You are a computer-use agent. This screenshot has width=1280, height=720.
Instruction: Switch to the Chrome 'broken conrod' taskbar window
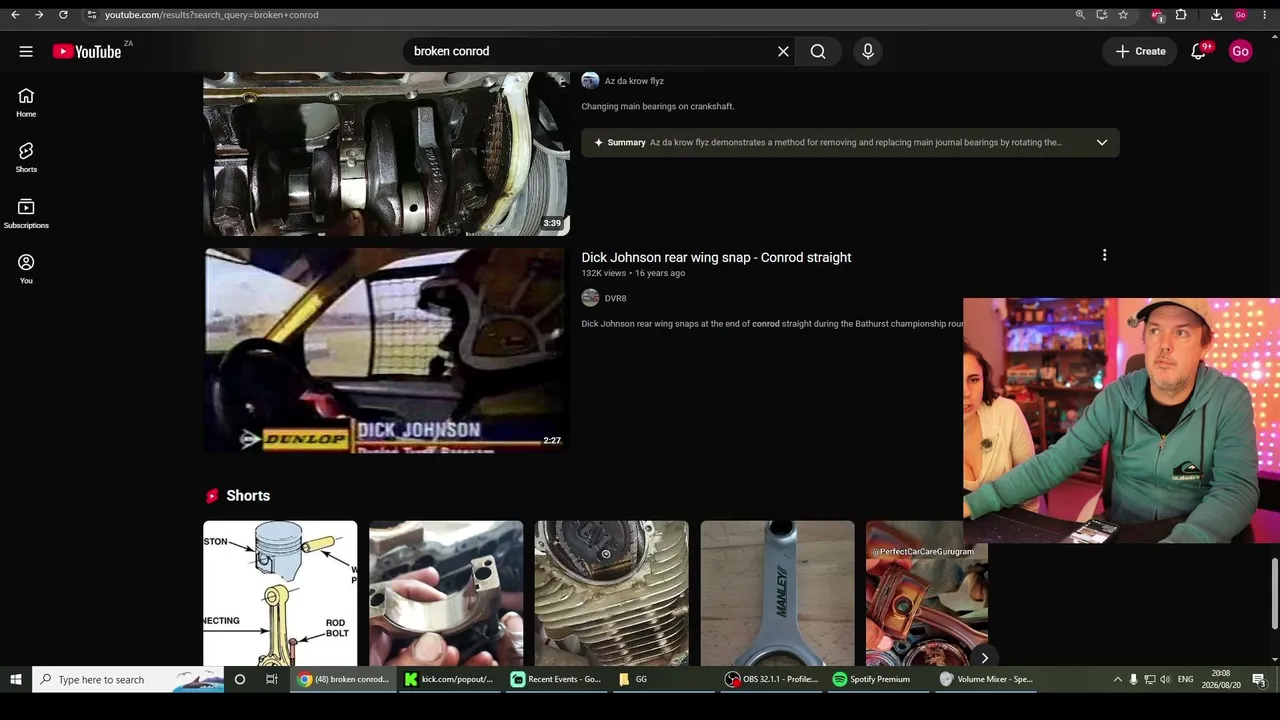[x=344, y=680]
